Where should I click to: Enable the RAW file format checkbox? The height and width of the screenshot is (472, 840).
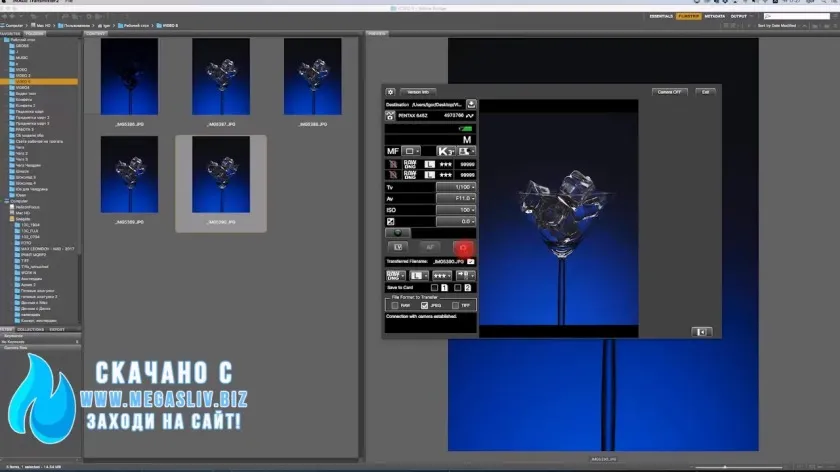click(x=395, y=305)
